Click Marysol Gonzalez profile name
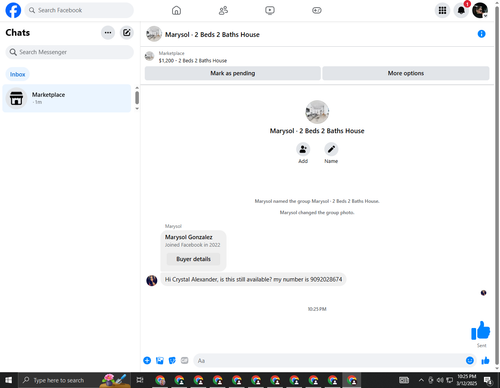500x388 pixels. [189, 237]
